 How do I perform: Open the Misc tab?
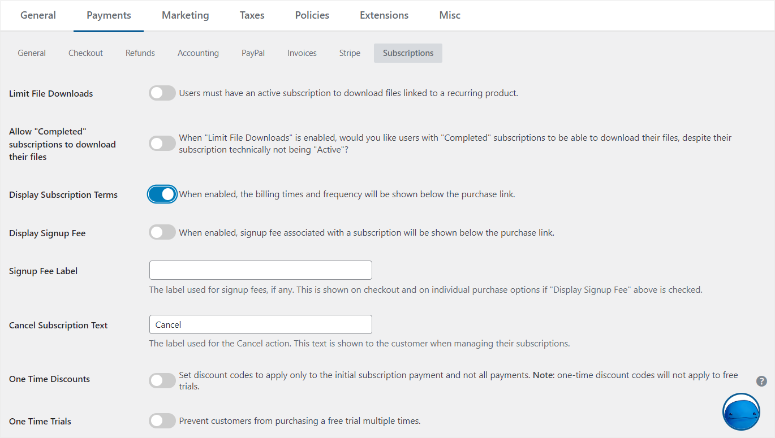[450, 16]
